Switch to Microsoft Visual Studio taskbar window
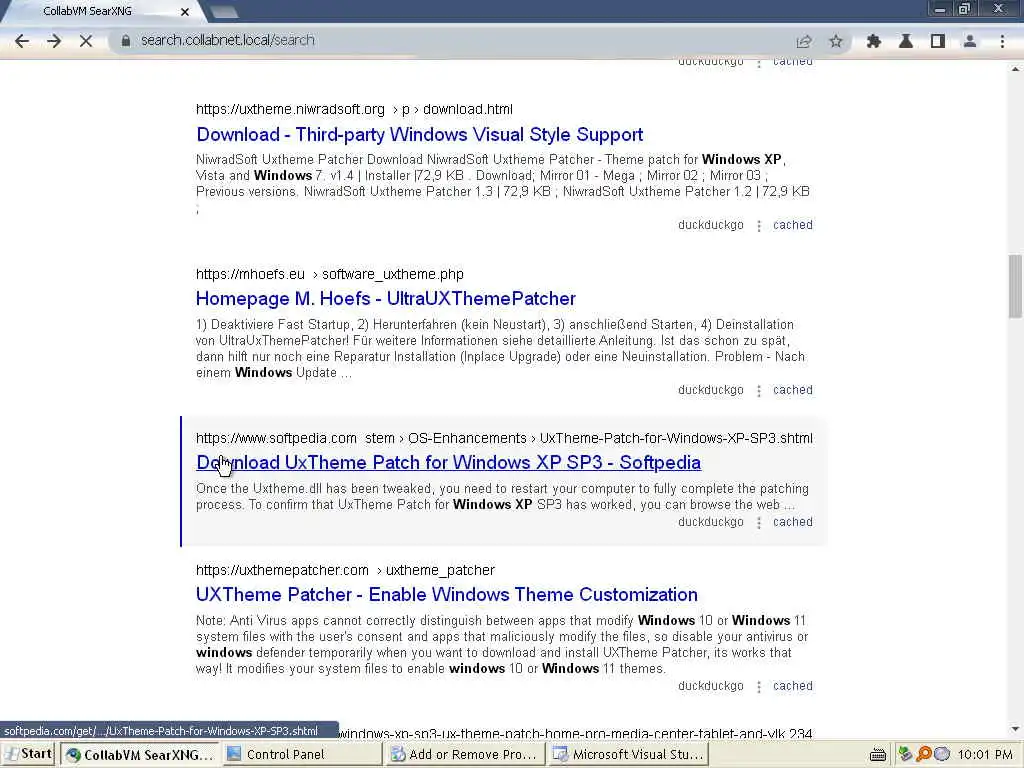Image resolution: width=1024 pixels, height=768 pixels. coord(627,754)
